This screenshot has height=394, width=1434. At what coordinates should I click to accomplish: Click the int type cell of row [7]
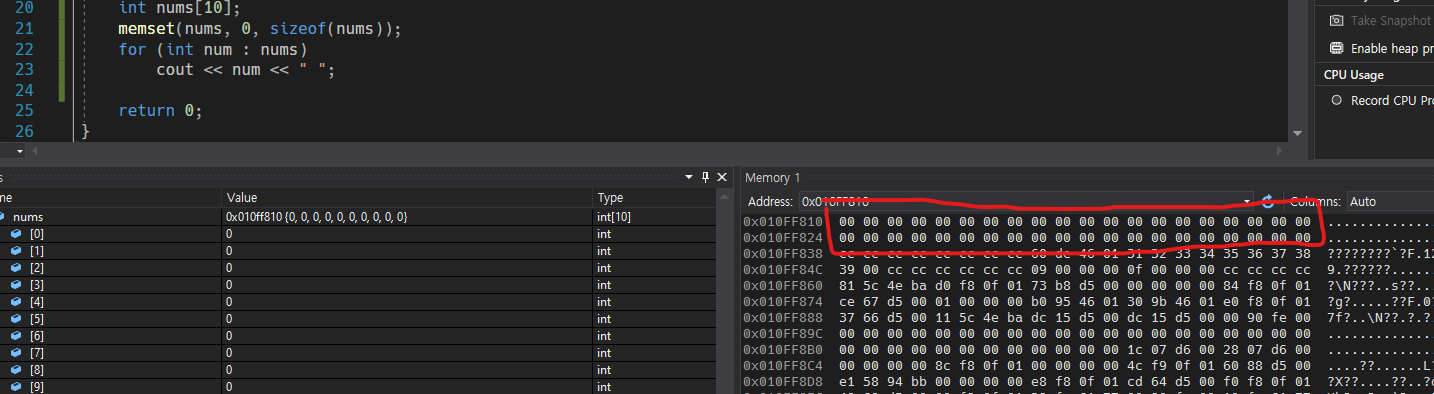(x=655, y=352)
